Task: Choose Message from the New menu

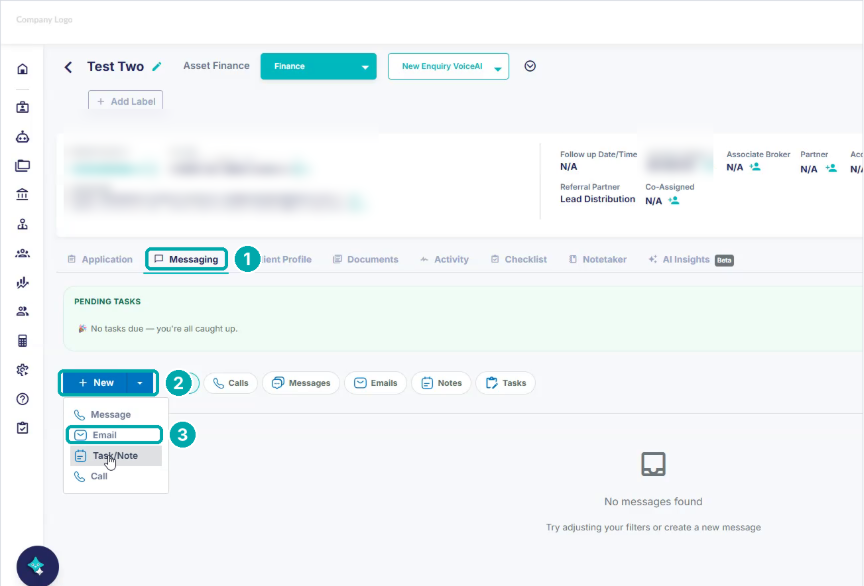Action: [x=116, y=415]
